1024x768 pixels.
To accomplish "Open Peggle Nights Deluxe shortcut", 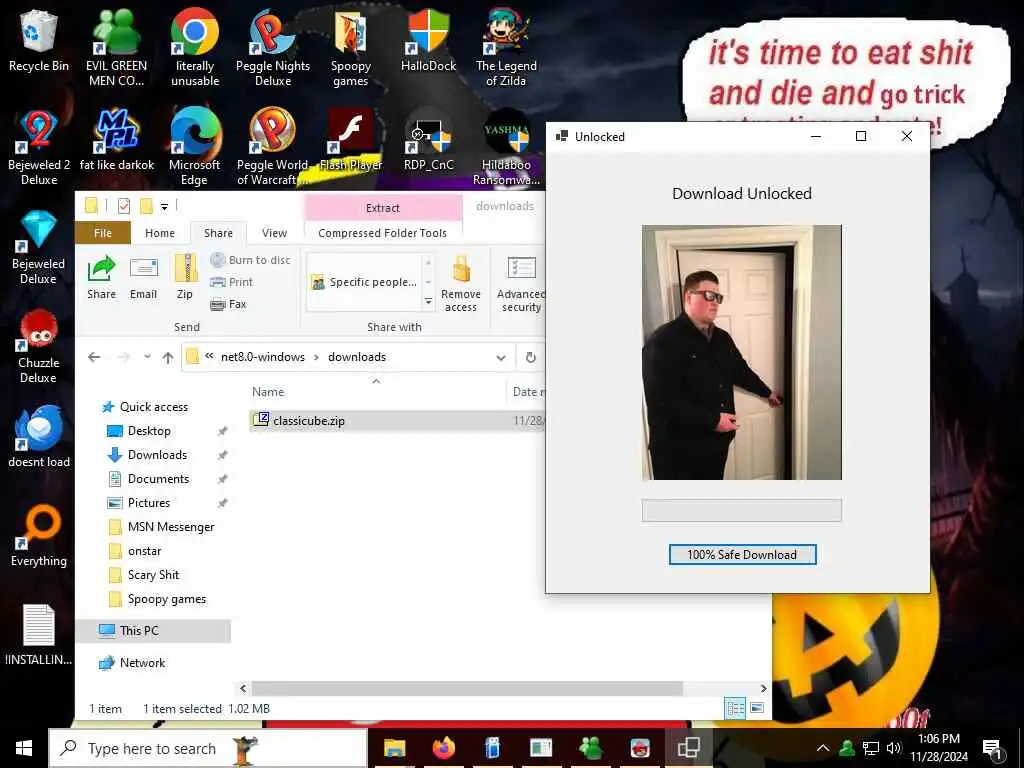I will [x=273, y=47].
